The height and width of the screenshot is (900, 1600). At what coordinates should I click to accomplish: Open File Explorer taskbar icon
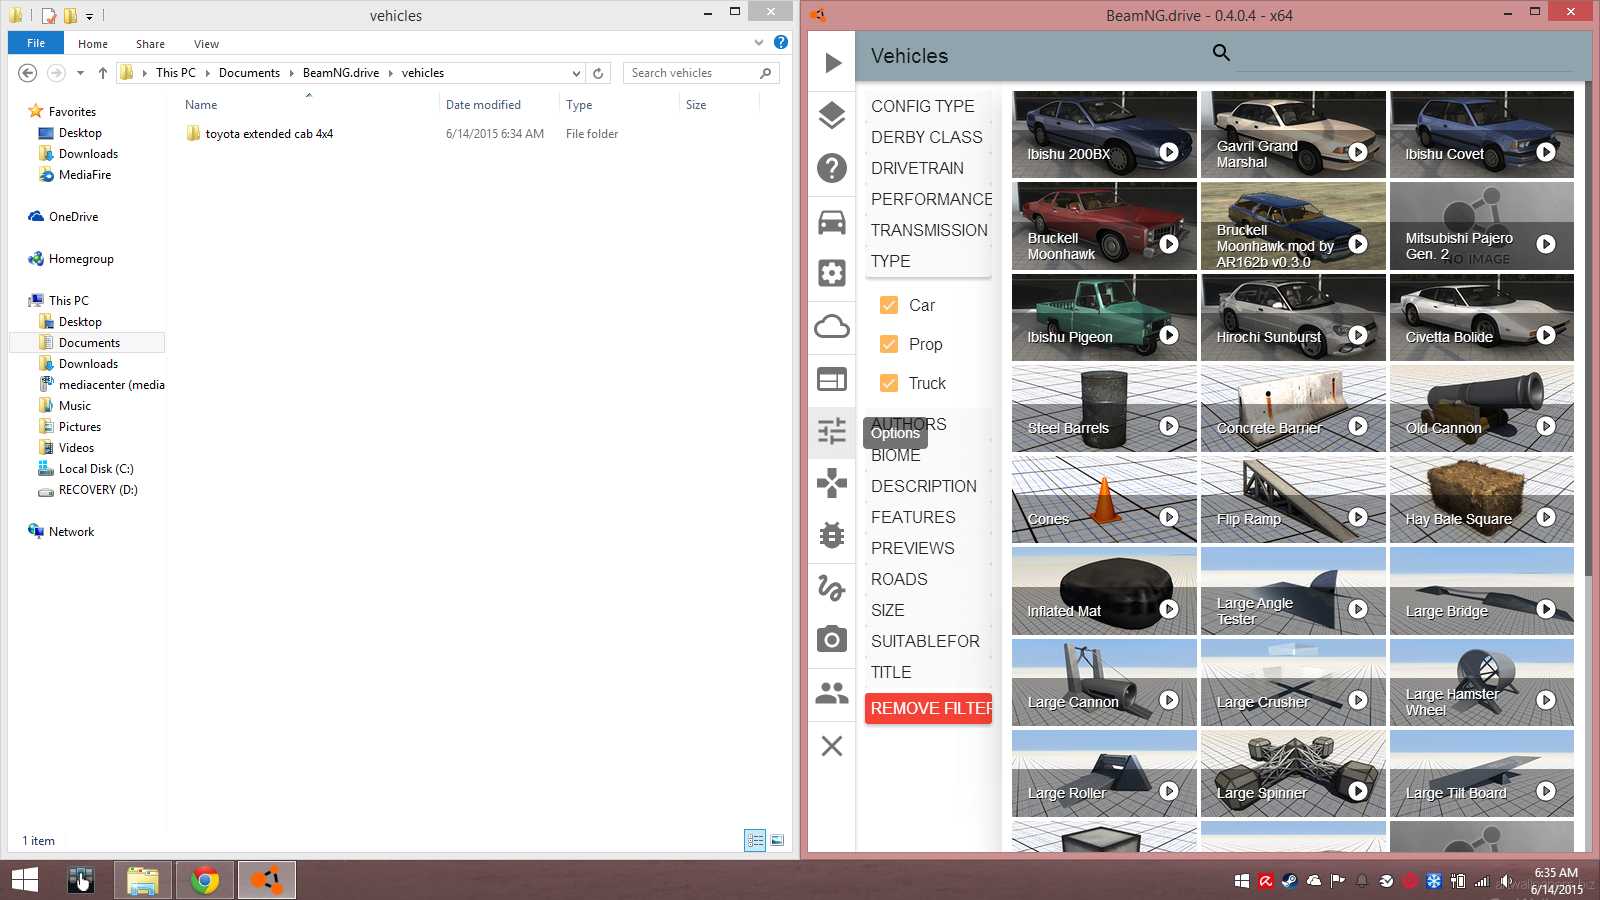click(143, 880)
